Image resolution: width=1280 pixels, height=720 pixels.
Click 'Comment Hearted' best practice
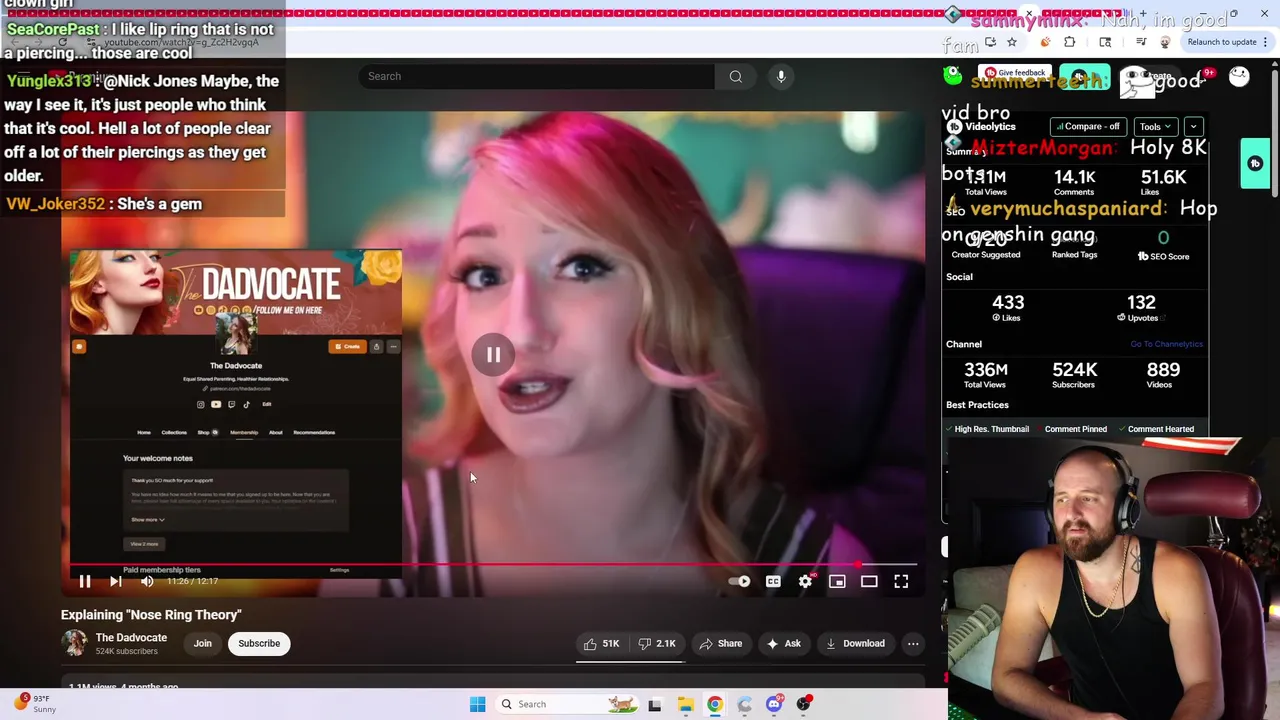(x=1160, y=429)
